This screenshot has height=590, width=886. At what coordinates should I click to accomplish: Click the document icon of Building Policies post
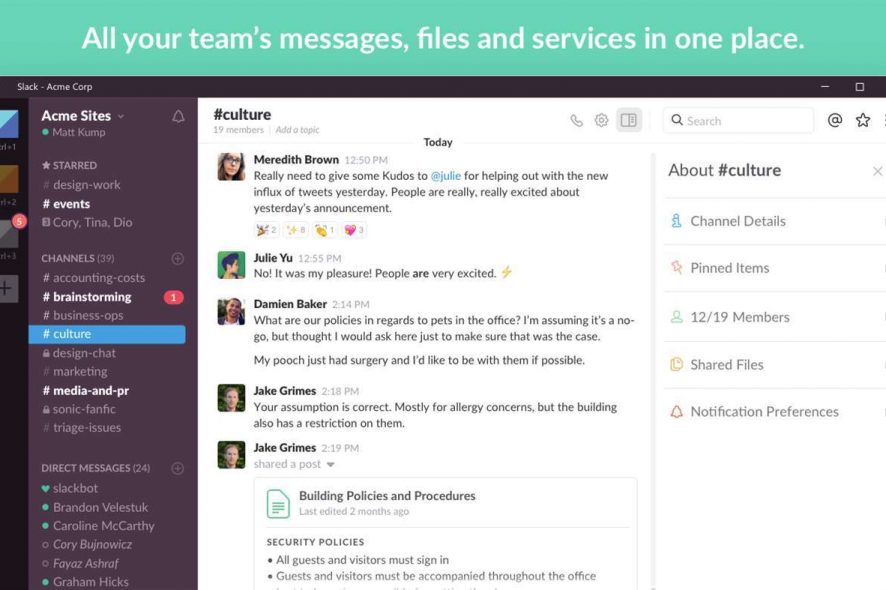pyautogui.click(x=278, y=504)
